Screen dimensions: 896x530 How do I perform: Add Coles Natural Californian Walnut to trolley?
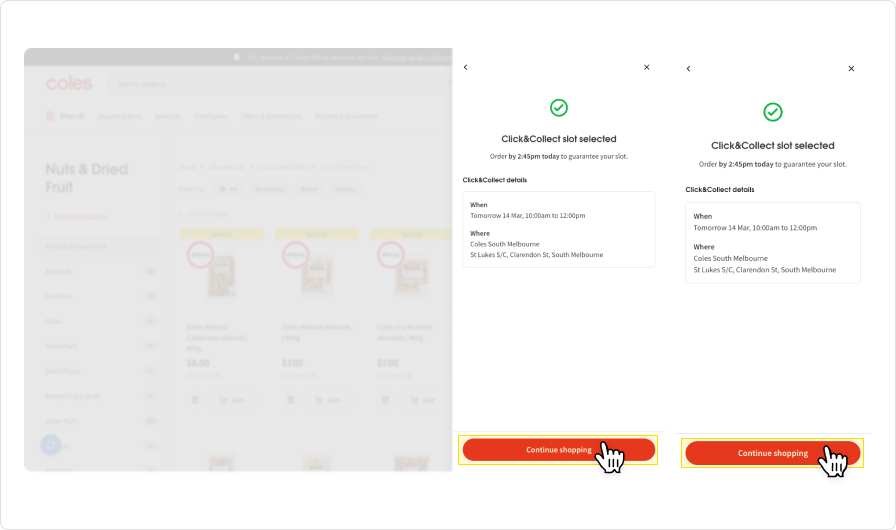coord(232,400)
